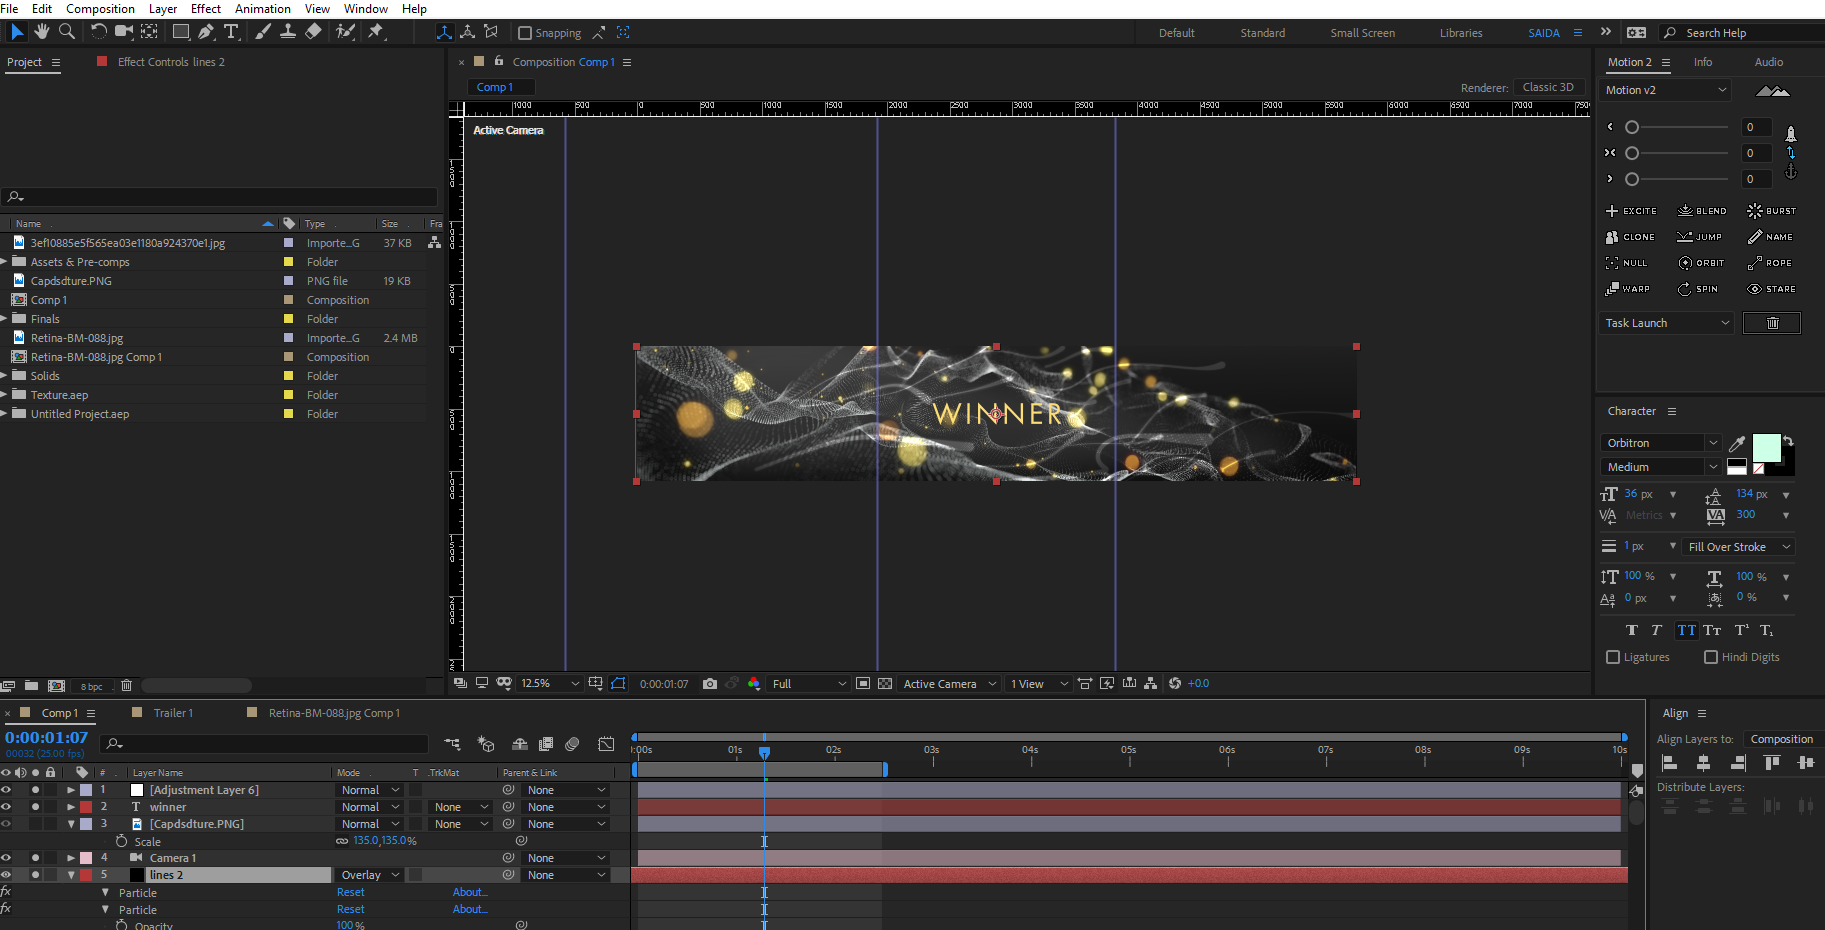Toggle All Caps text style
The image size is (1825, 930).
pyautogui.click(x=1687, y=630)
